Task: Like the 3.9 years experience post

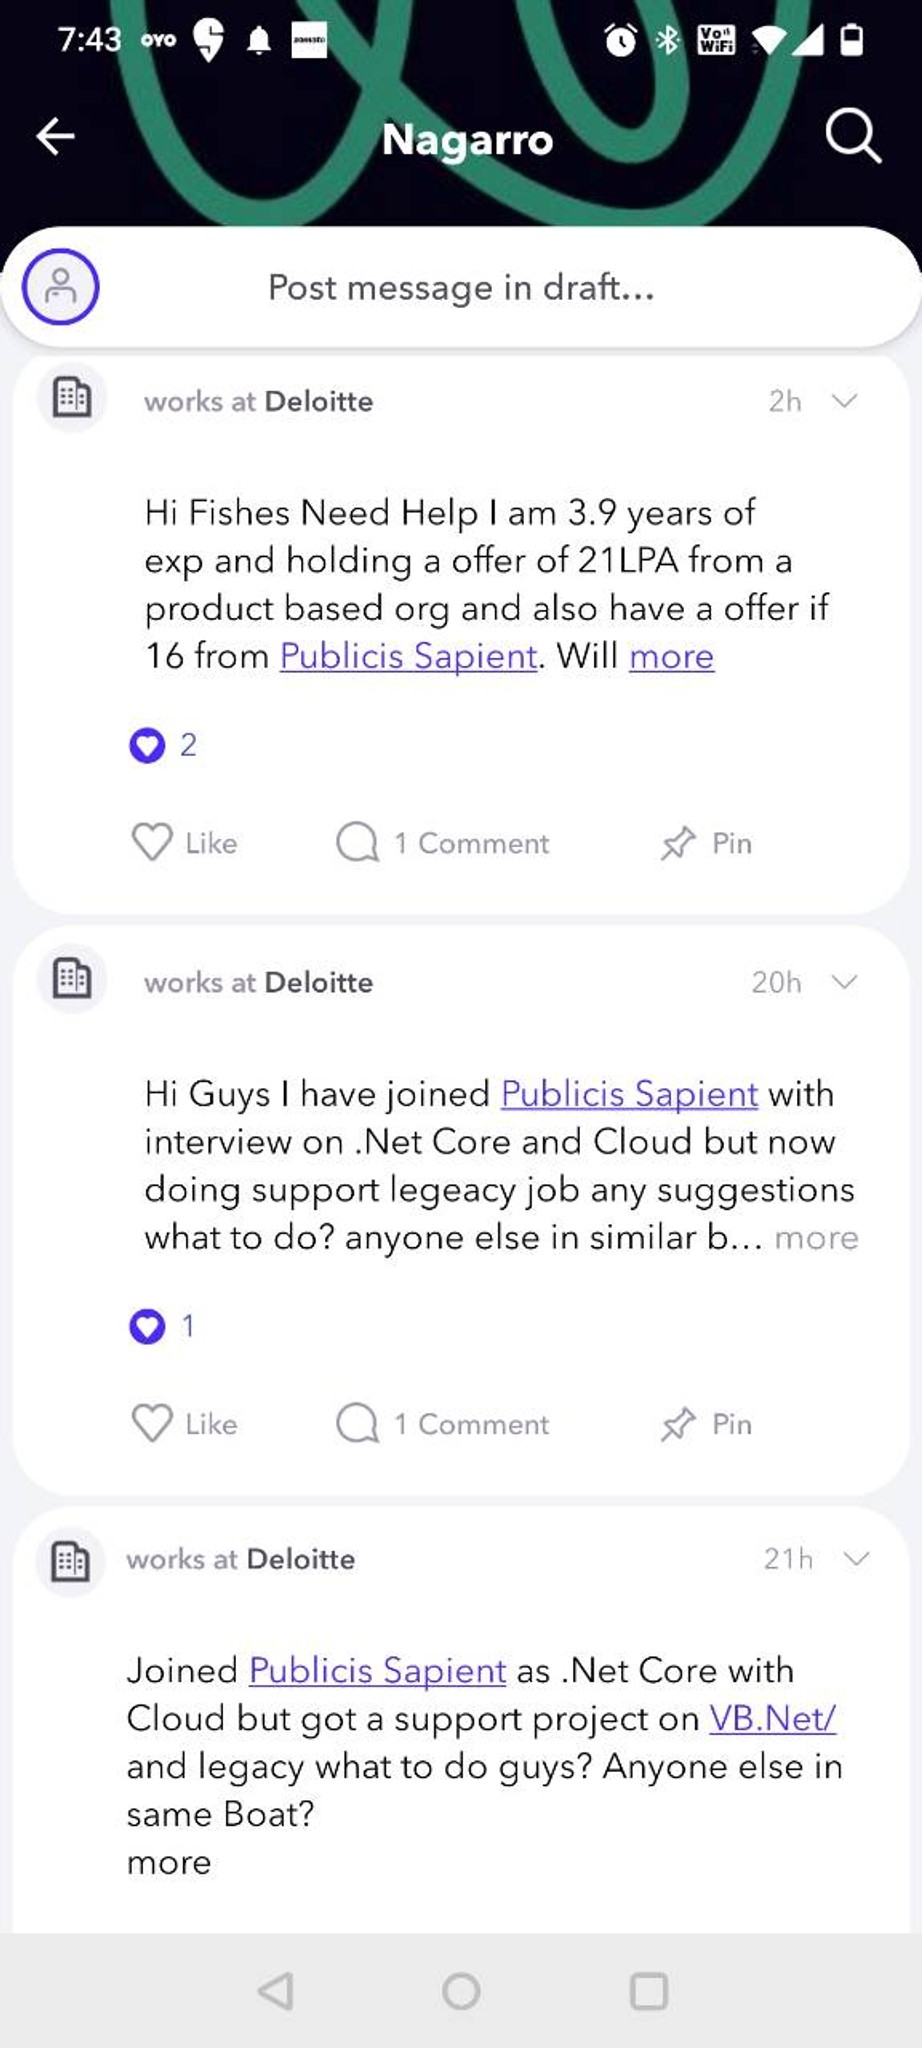Action: 185,843
